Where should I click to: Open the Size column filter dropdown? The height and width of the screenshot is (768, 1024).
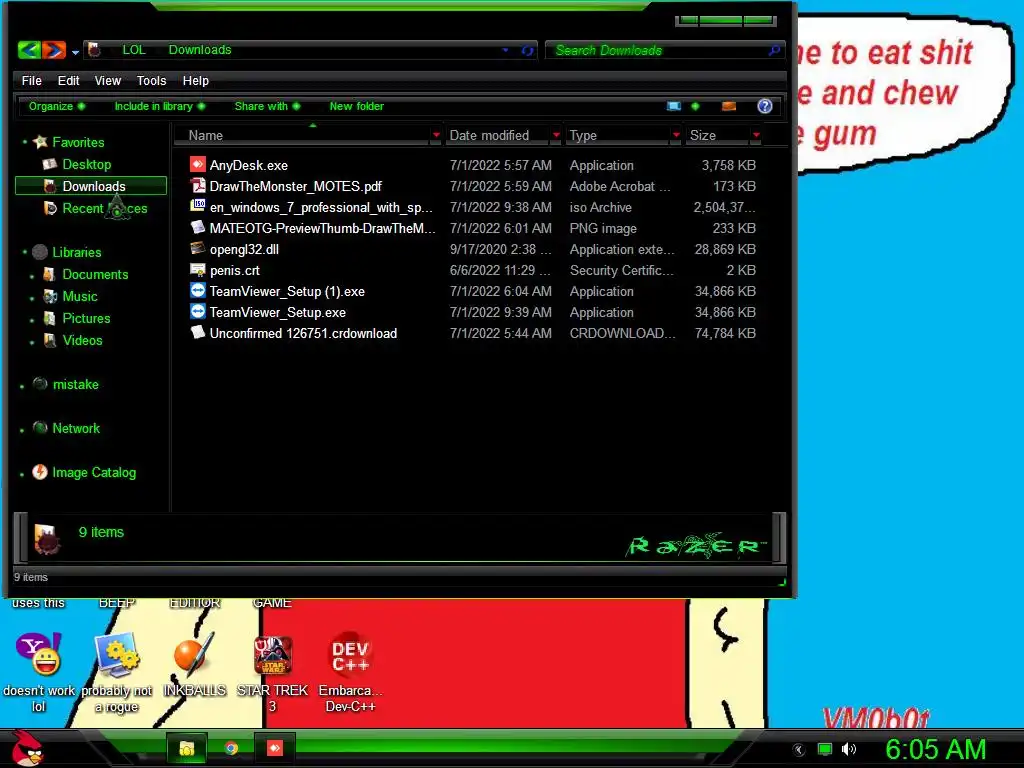[756, 135]
